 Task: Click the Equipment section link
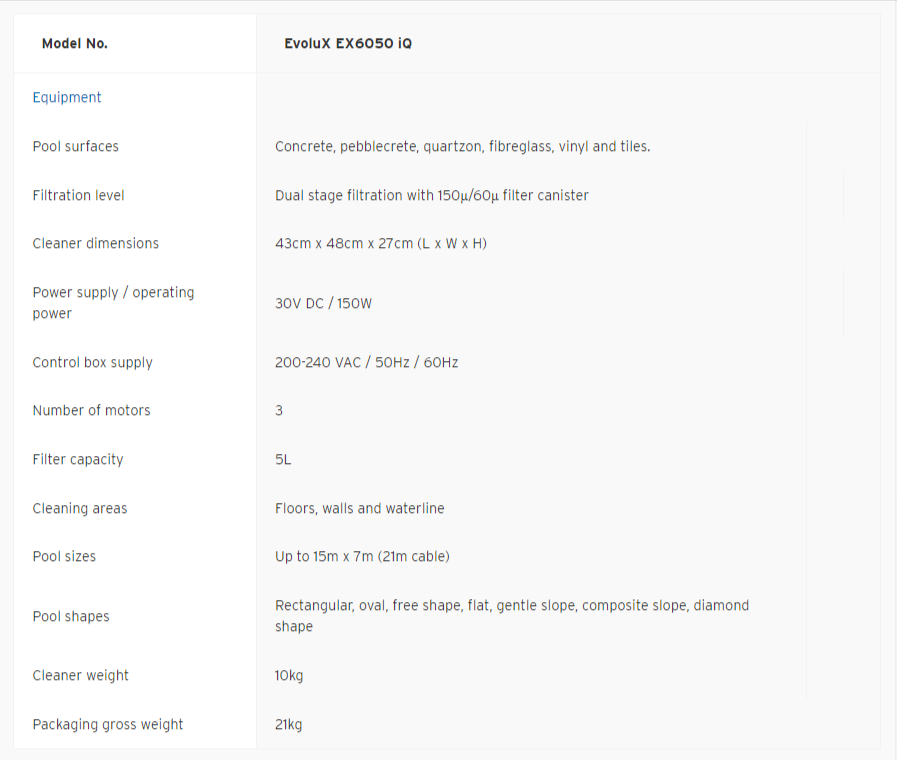click(66, 97)
